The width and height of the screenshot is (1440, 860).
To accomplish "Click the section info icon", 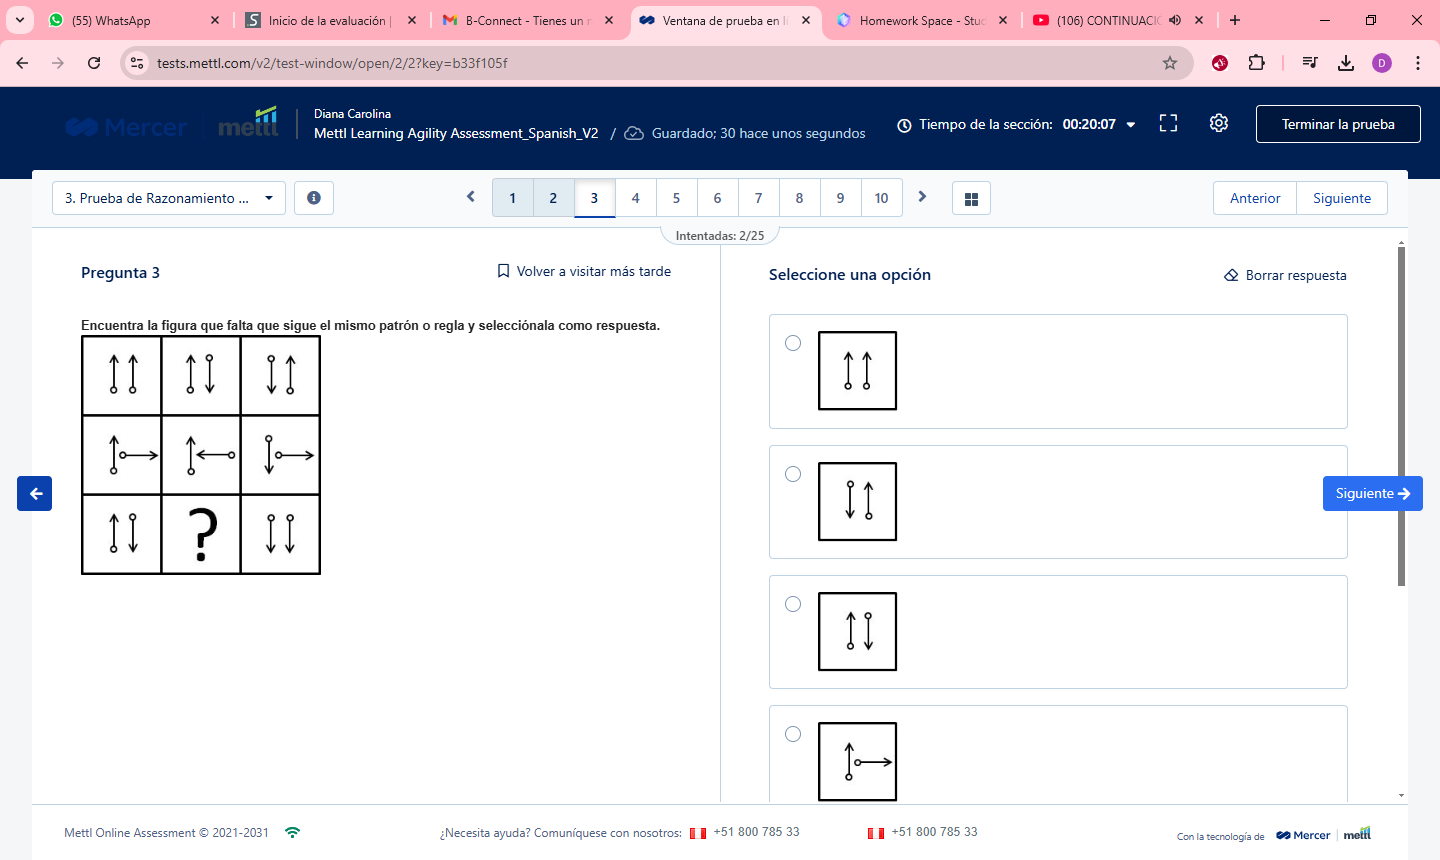I will [x=314, y=198].
